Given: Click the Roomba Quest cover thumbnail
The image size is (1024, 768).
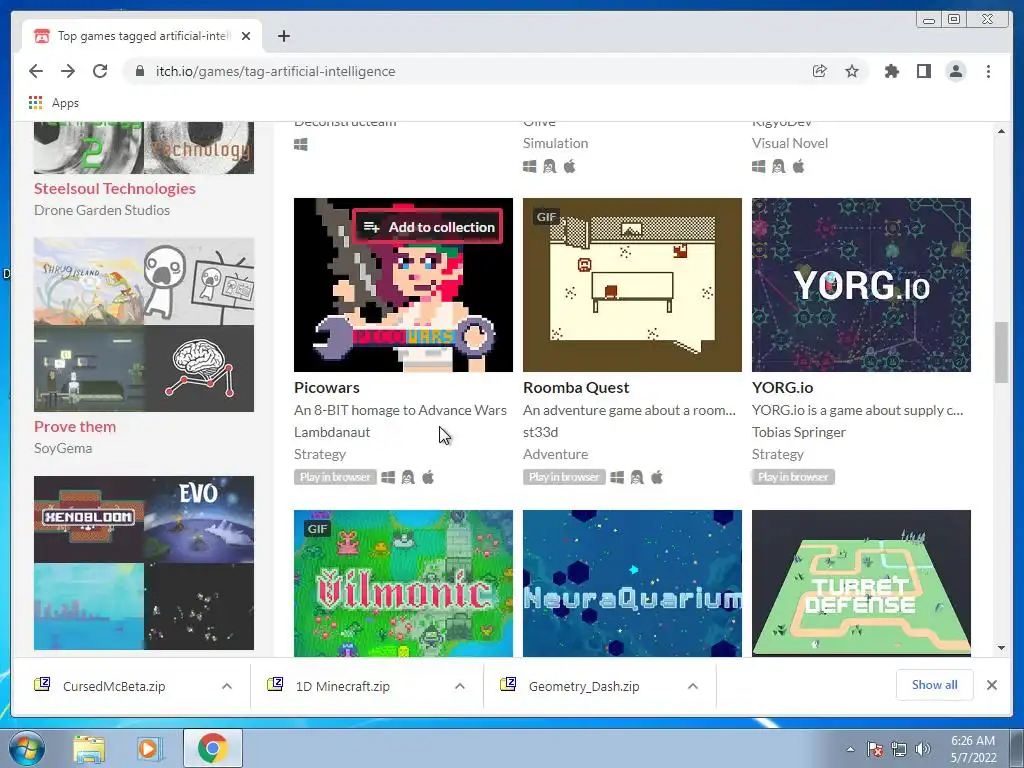Looking at the screenshot, I should 632,285.
